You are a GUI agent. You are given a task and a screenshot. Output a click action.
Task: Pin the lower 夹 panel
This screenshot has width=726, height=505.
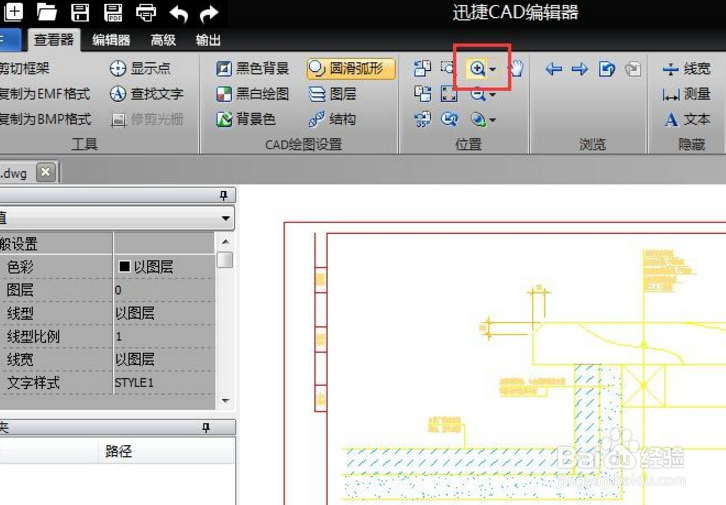pos(206,428)
